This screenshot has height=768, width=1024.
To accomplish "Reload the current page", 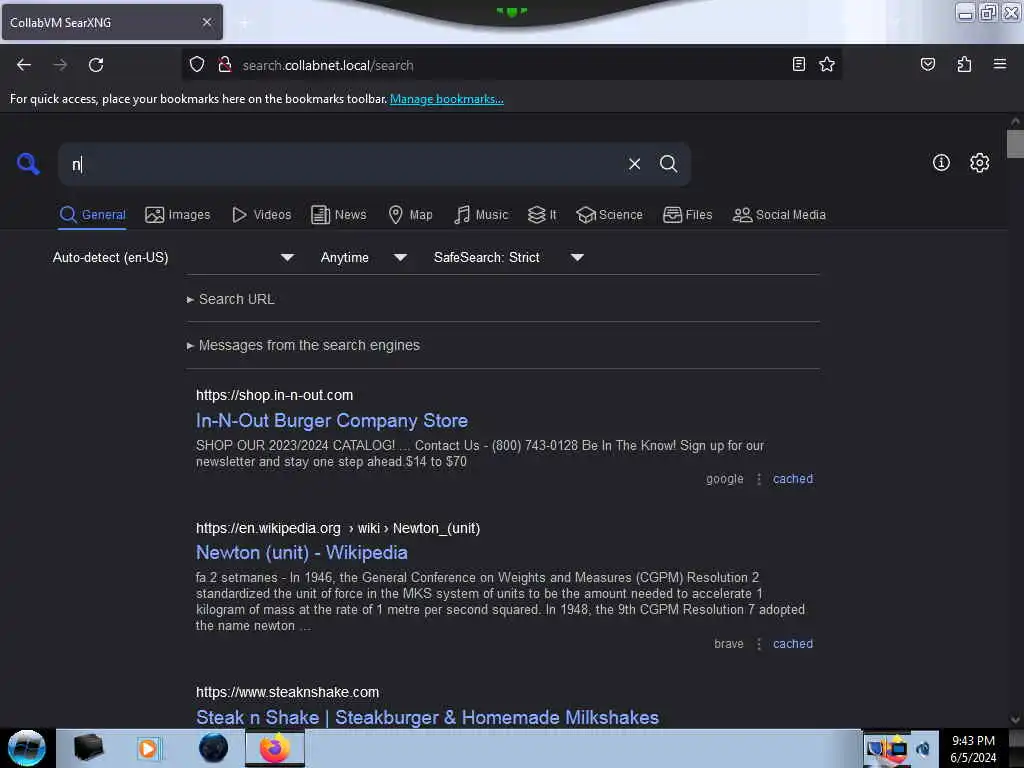I will click(x=96, y=65).
